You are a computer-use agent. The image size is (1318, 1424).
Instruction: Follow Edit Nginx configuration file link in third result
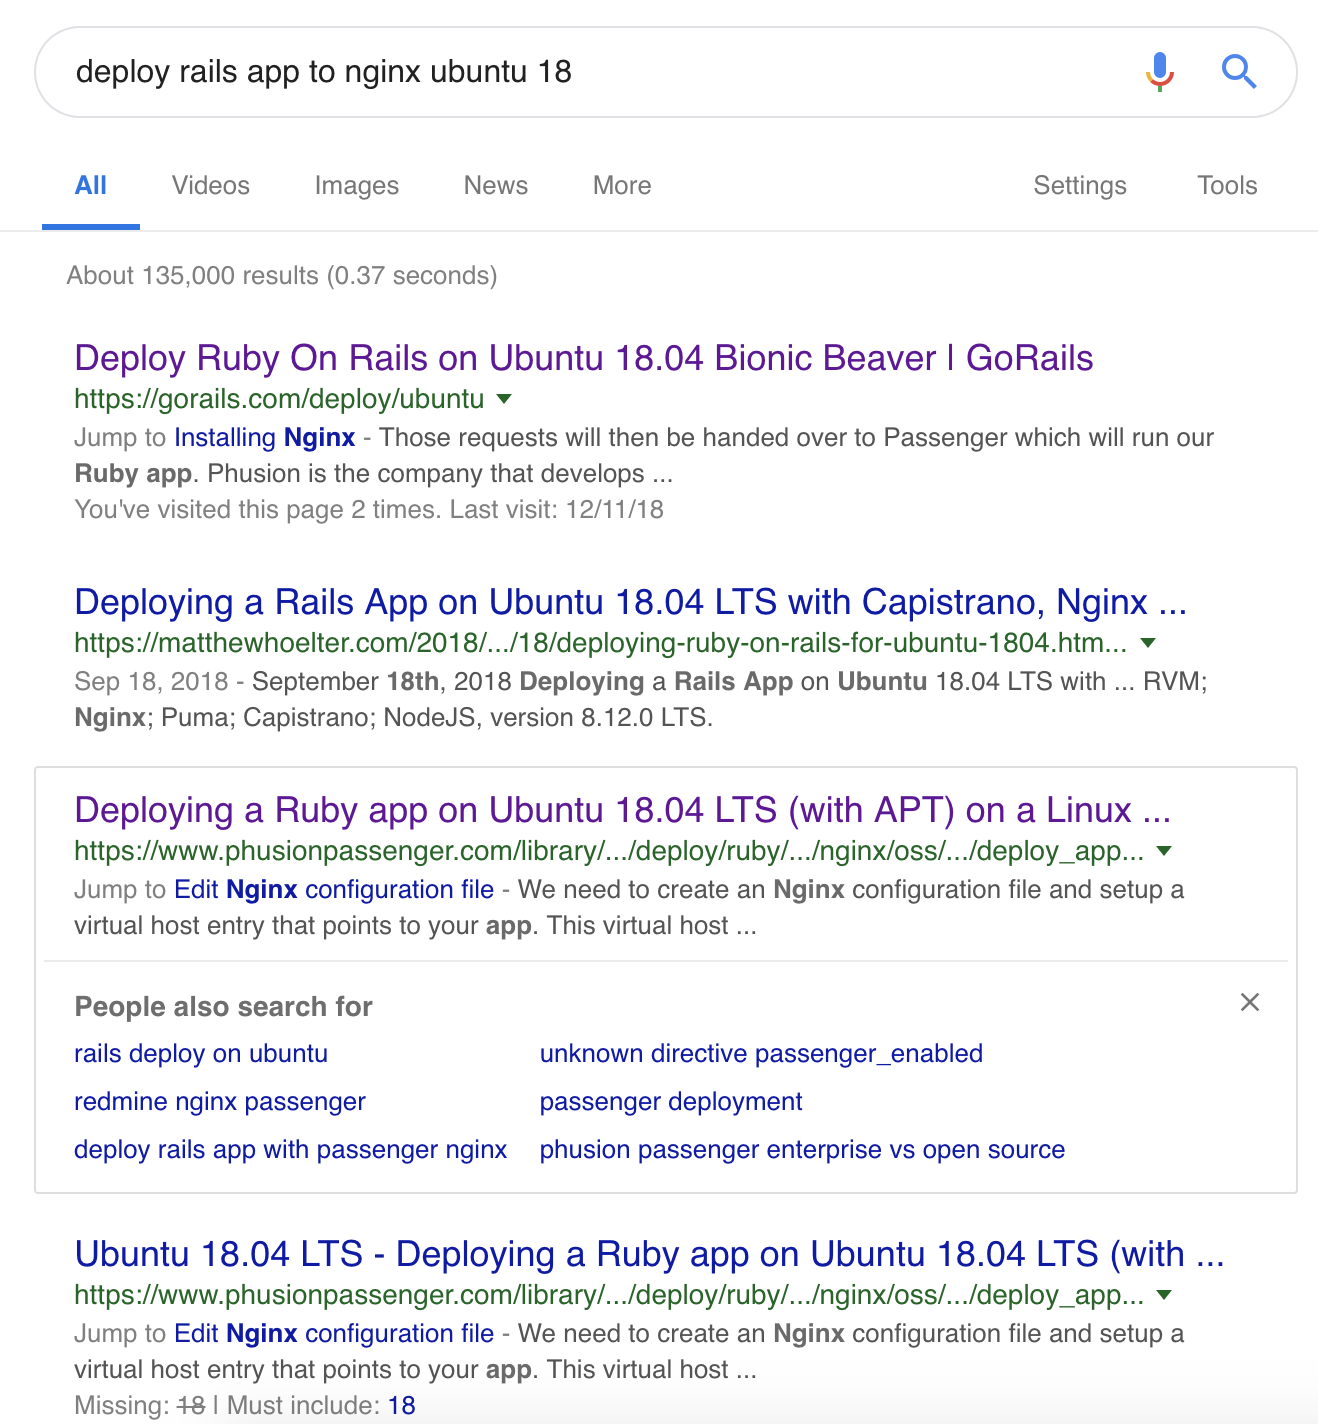click(x=334, y=890)
